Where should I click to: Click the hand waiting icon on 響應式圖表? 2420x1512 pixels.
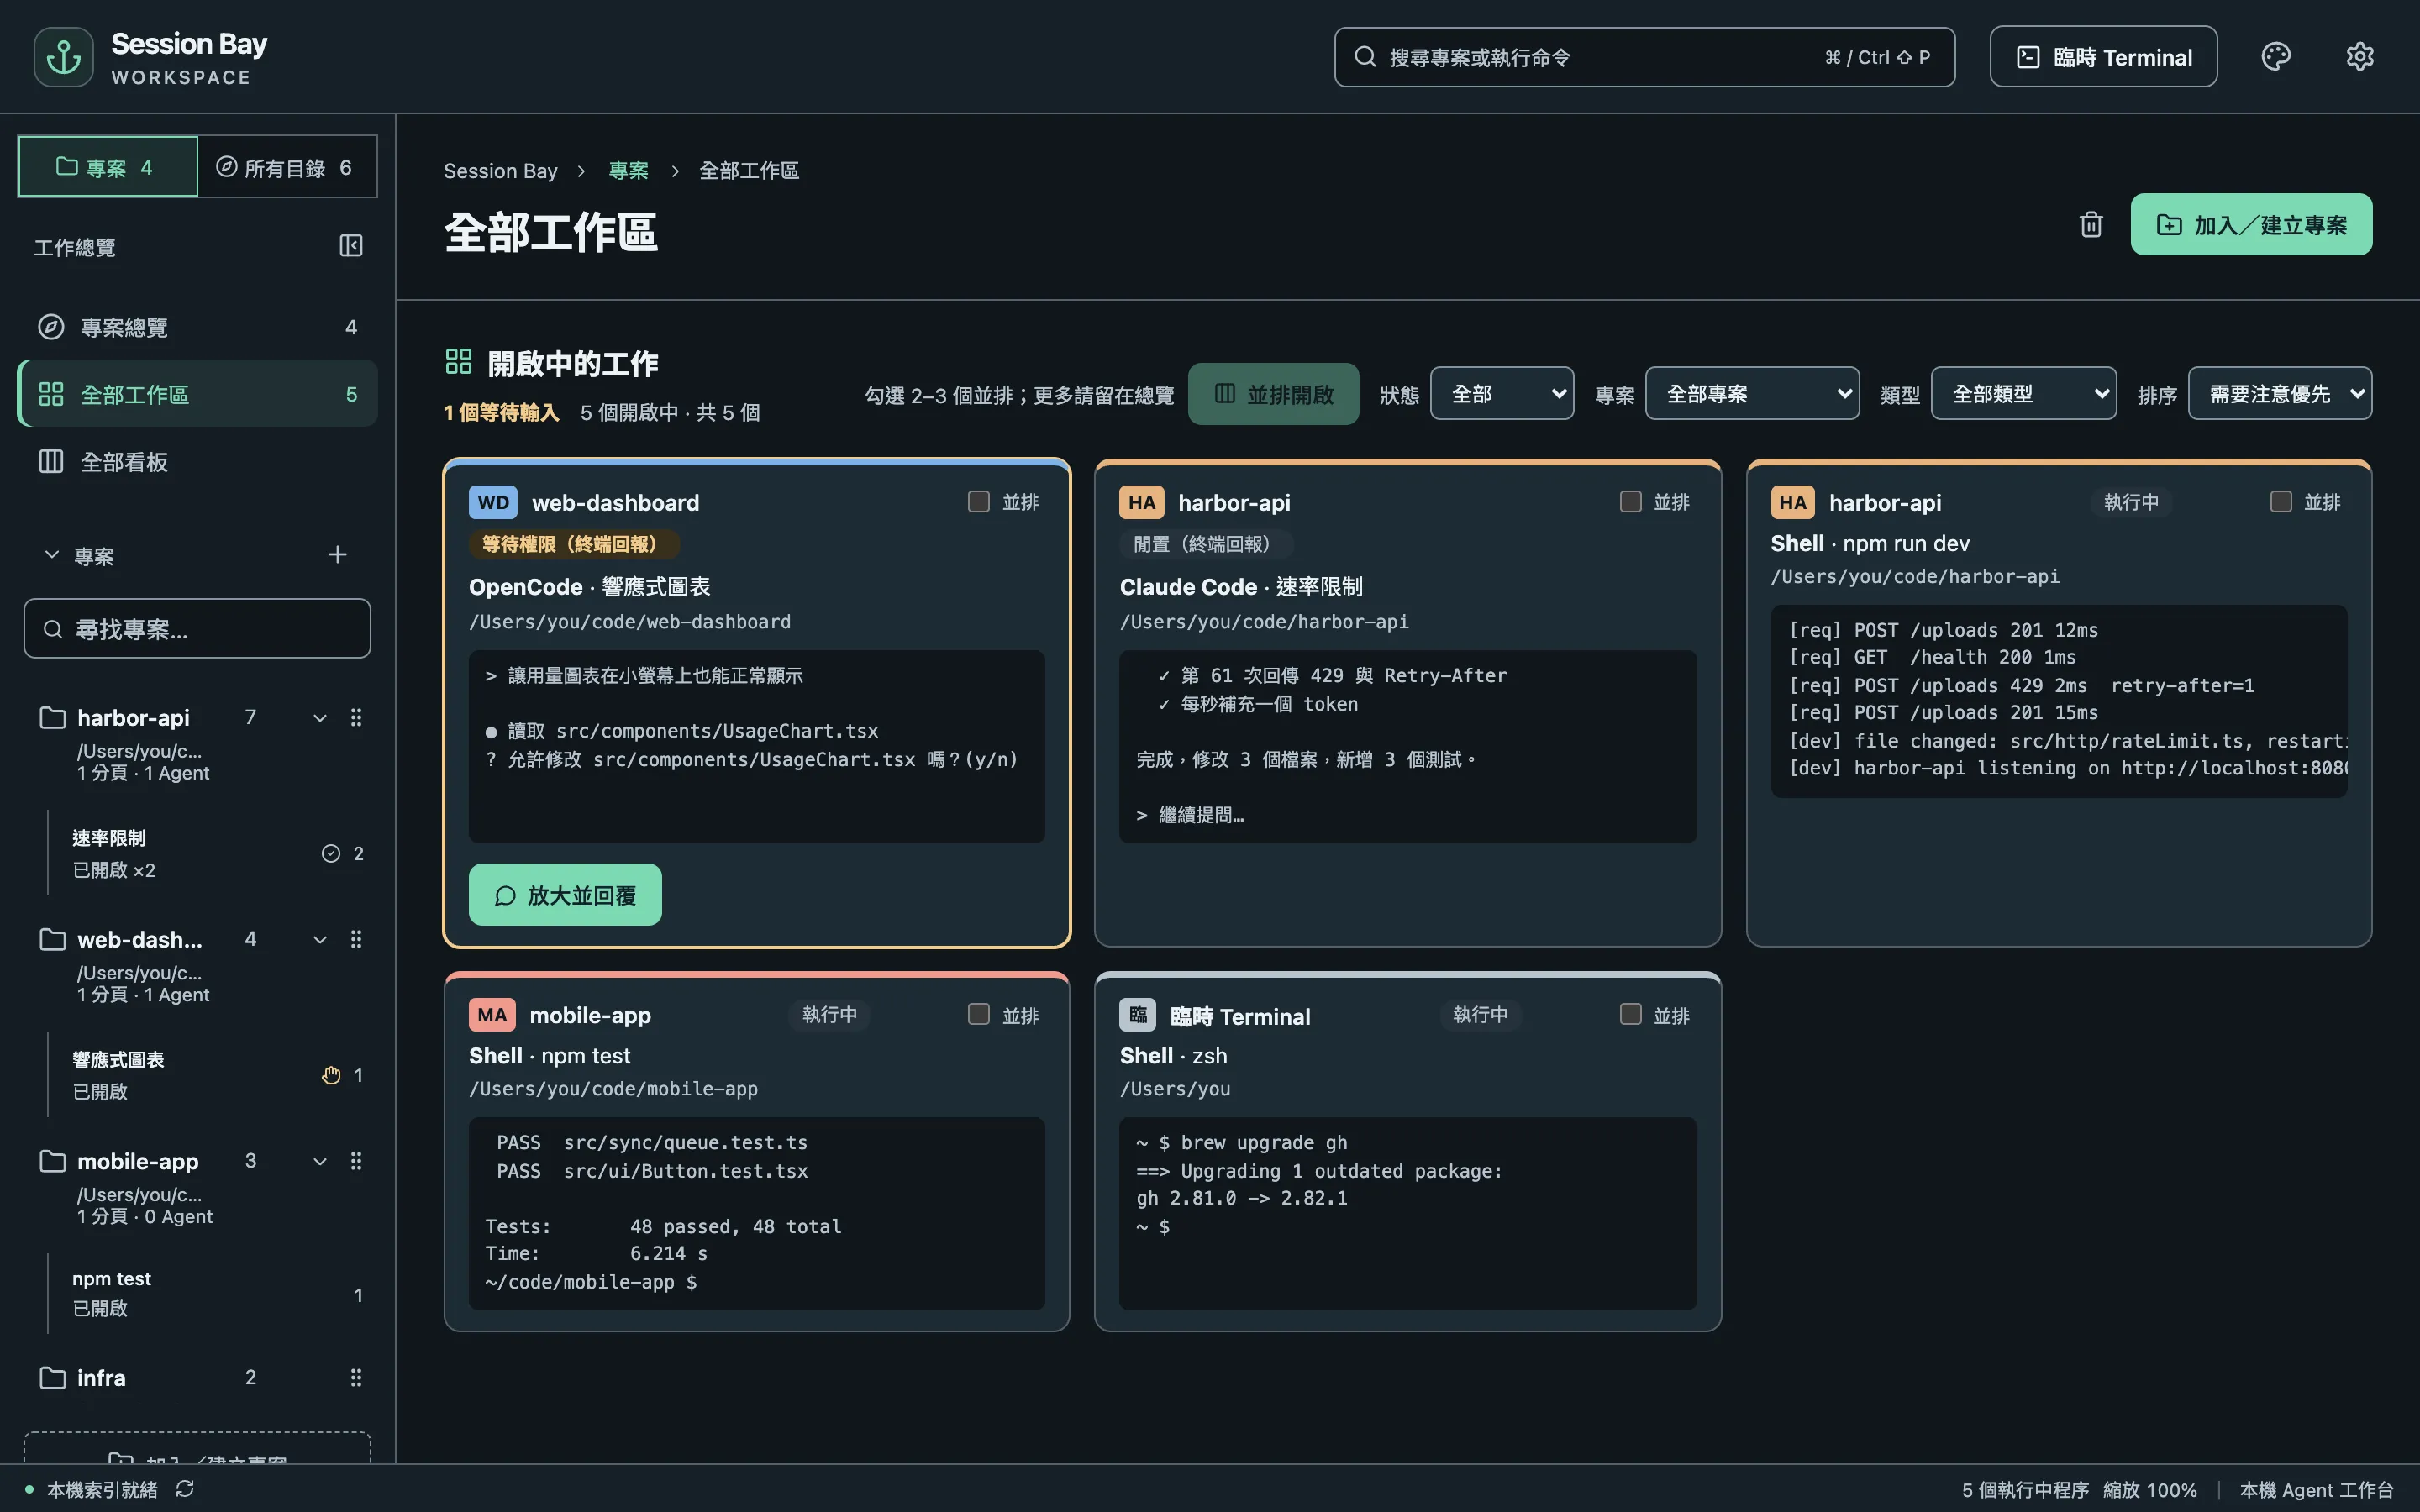pyautogui.click(x=331, y=1075)
